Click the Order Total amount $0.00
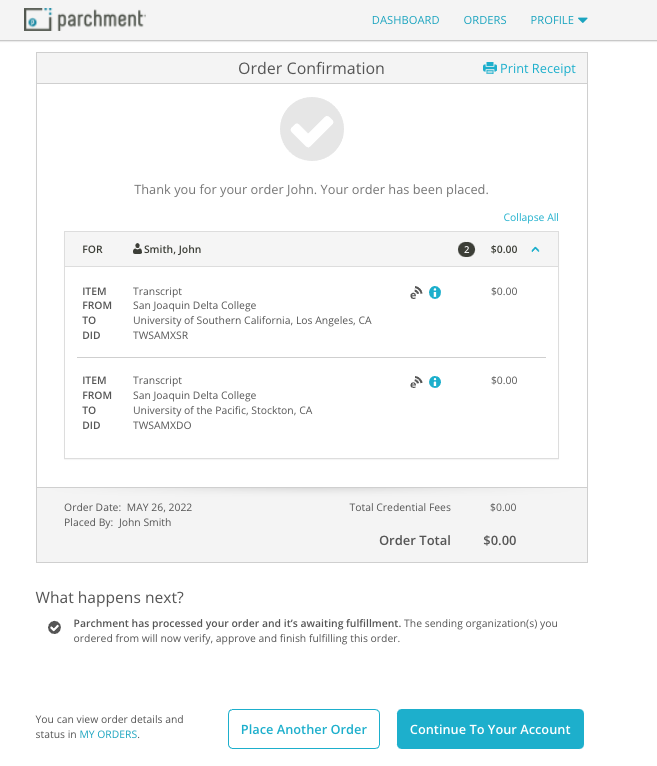Viewport: 657px width, 766px height. tap(500, 540)
